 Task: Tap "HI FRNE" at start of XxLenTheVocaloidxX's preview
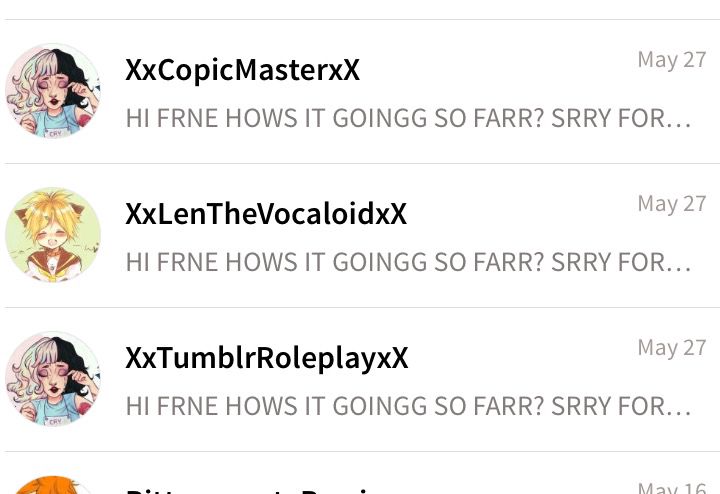pos(172,262)
